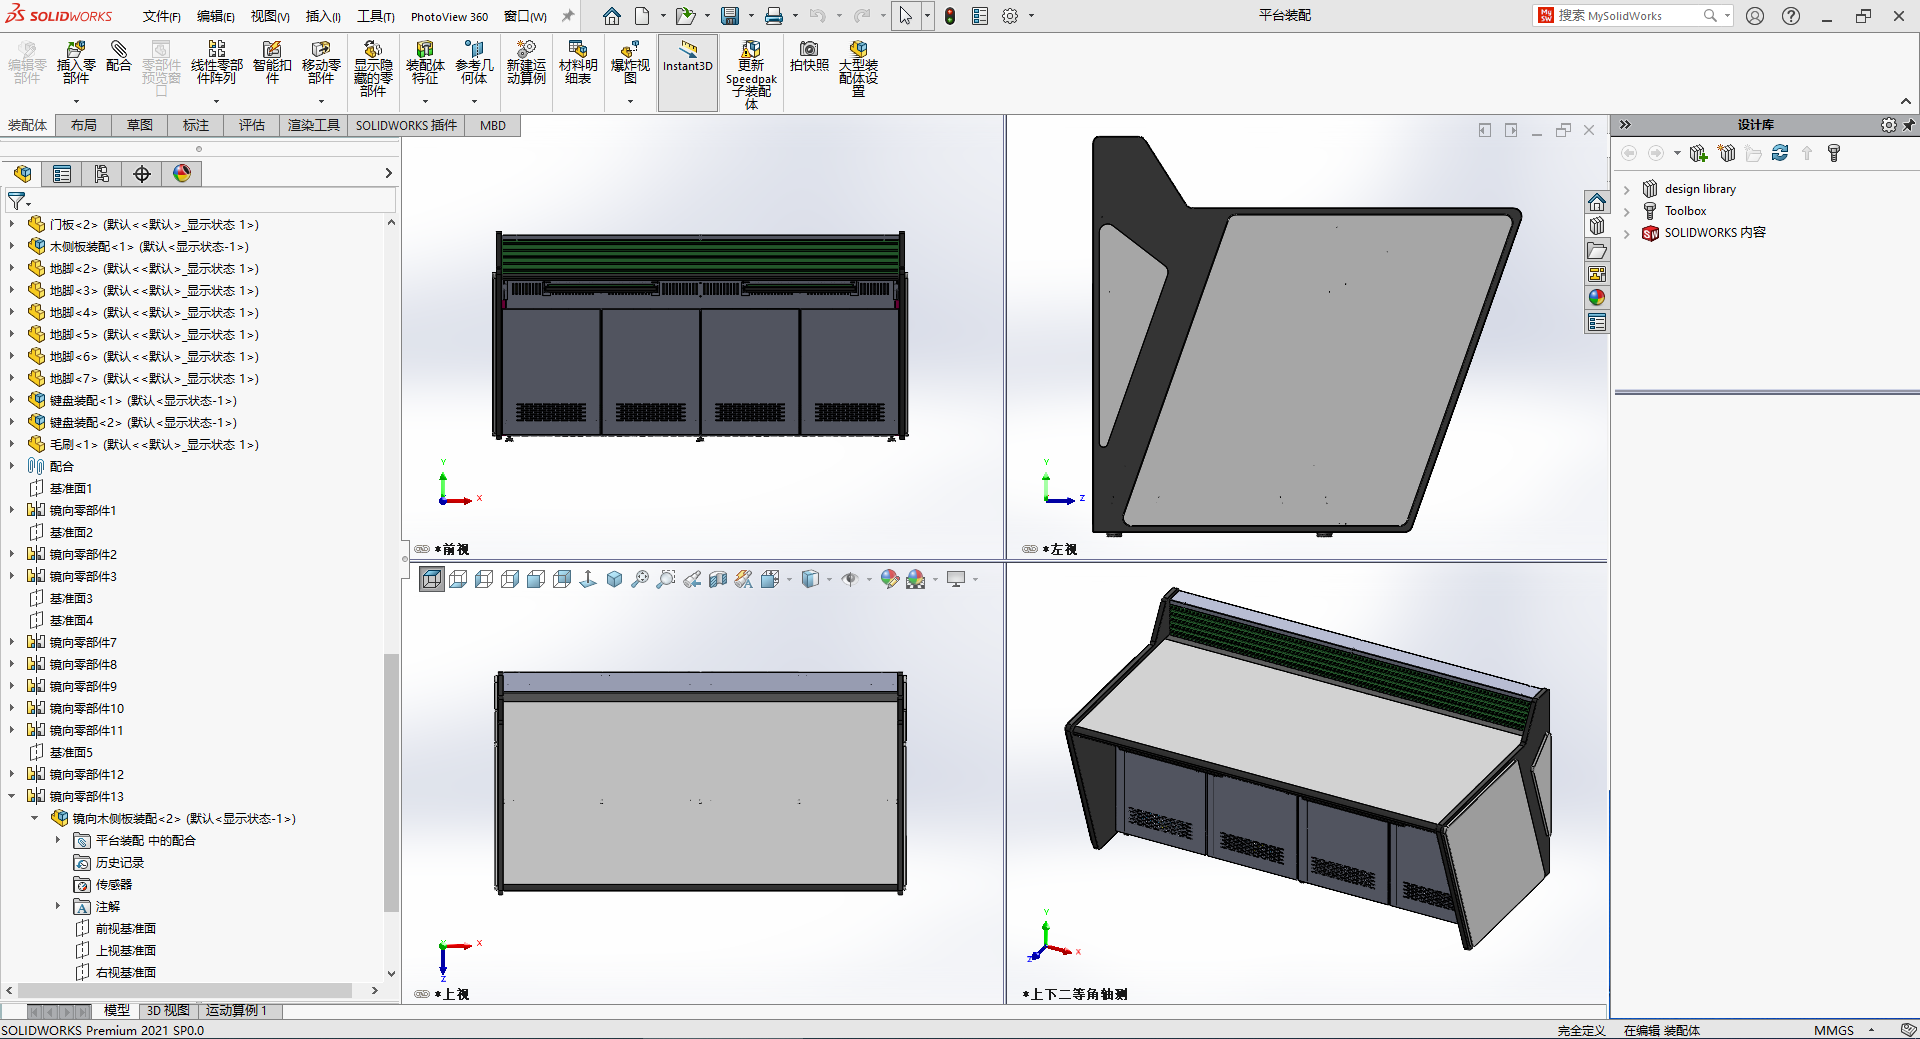The image size is (1920, 1039).
Task: Open the tree filter funnel icon
Action: click(x=17, y=201)
